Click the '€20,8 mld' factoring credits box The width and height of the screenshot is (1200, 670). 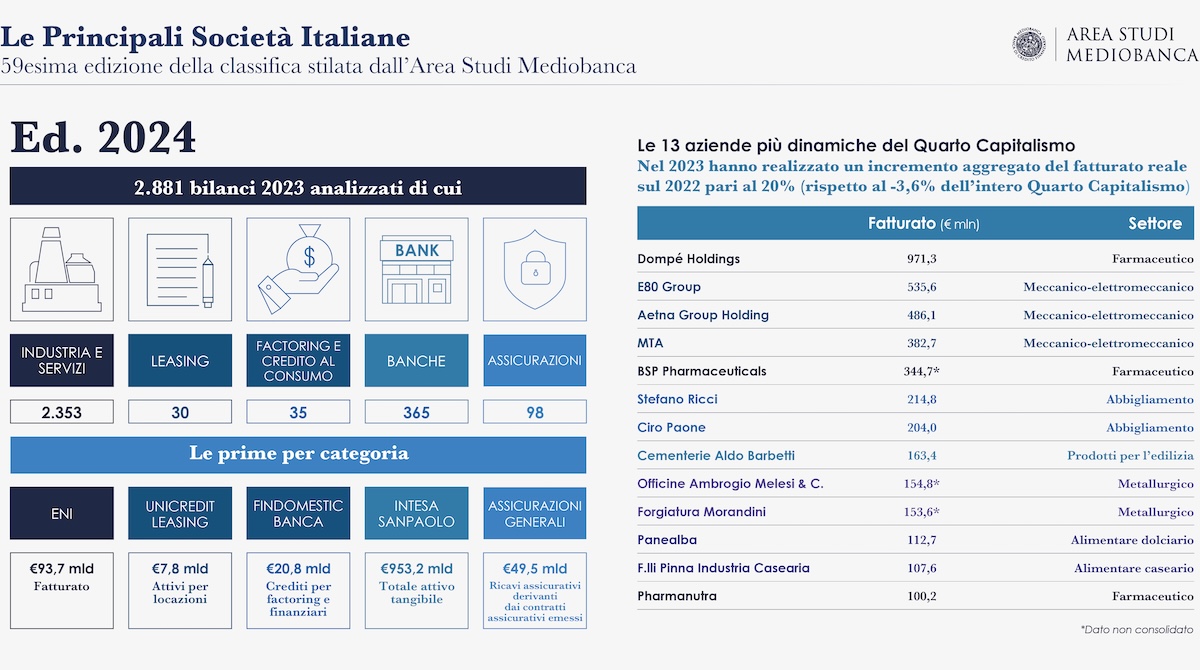pos(298,589)
